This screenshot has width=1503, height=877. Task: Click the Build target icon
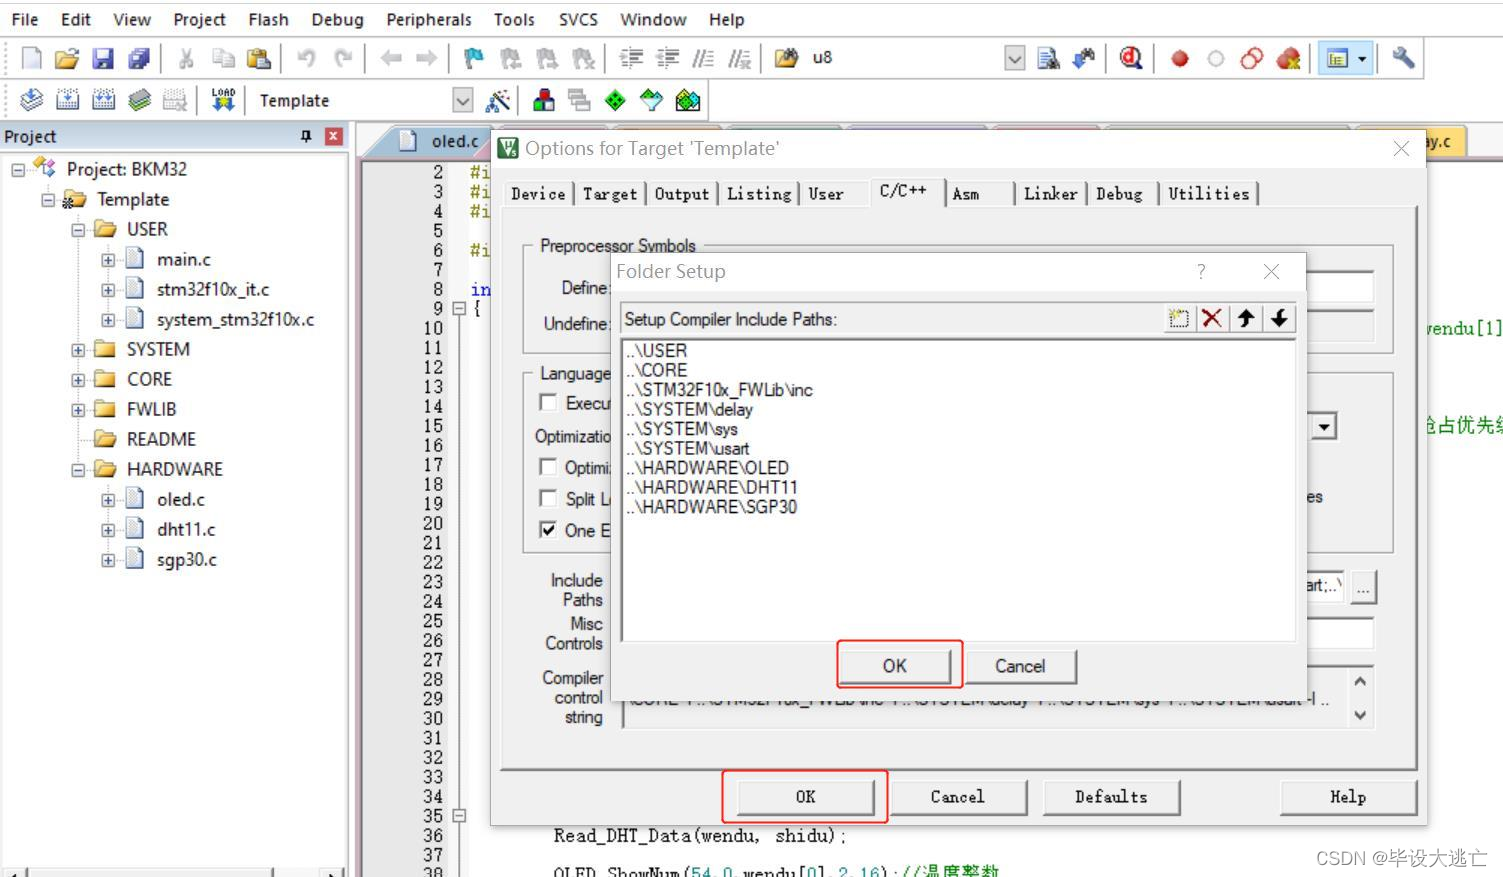pos(67,100)
